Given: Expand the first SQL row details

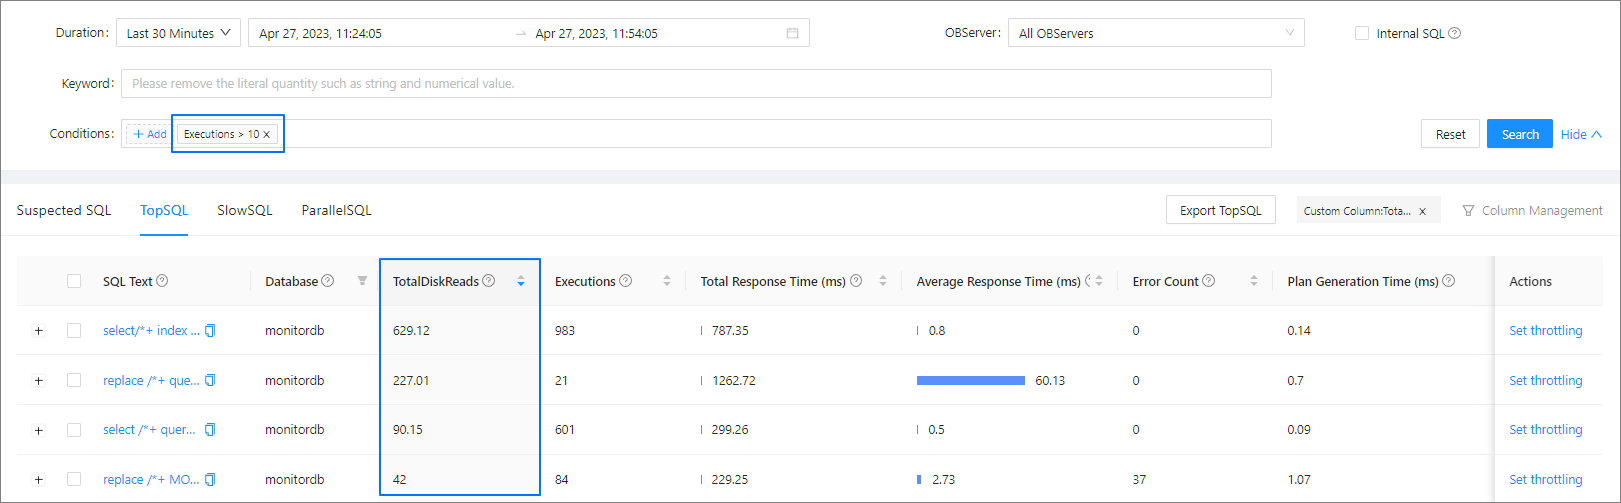Looking at the screenshot, I should (x=39, y=331).
